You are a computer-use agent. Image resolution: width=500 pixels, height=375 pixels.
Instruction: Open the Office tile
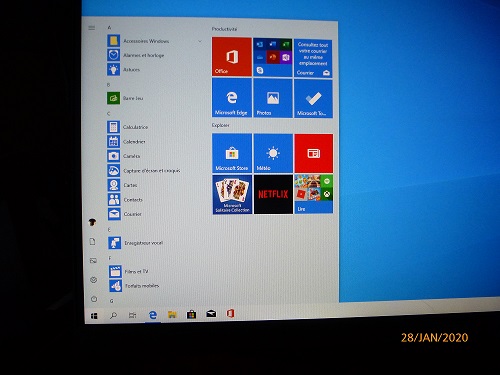click(x=232, y=57)
